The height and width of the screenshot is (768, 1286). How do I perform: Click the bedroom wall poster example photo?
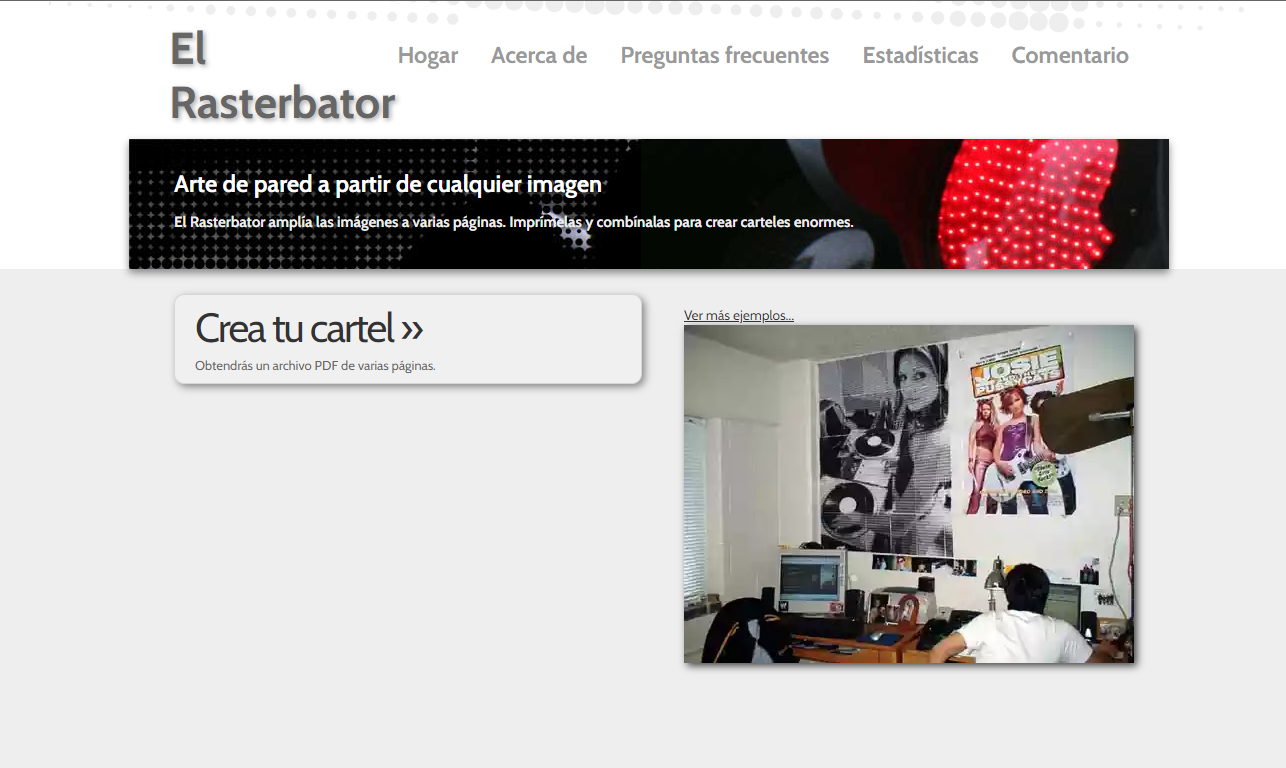pyautogui.click(x=908, y=493)
